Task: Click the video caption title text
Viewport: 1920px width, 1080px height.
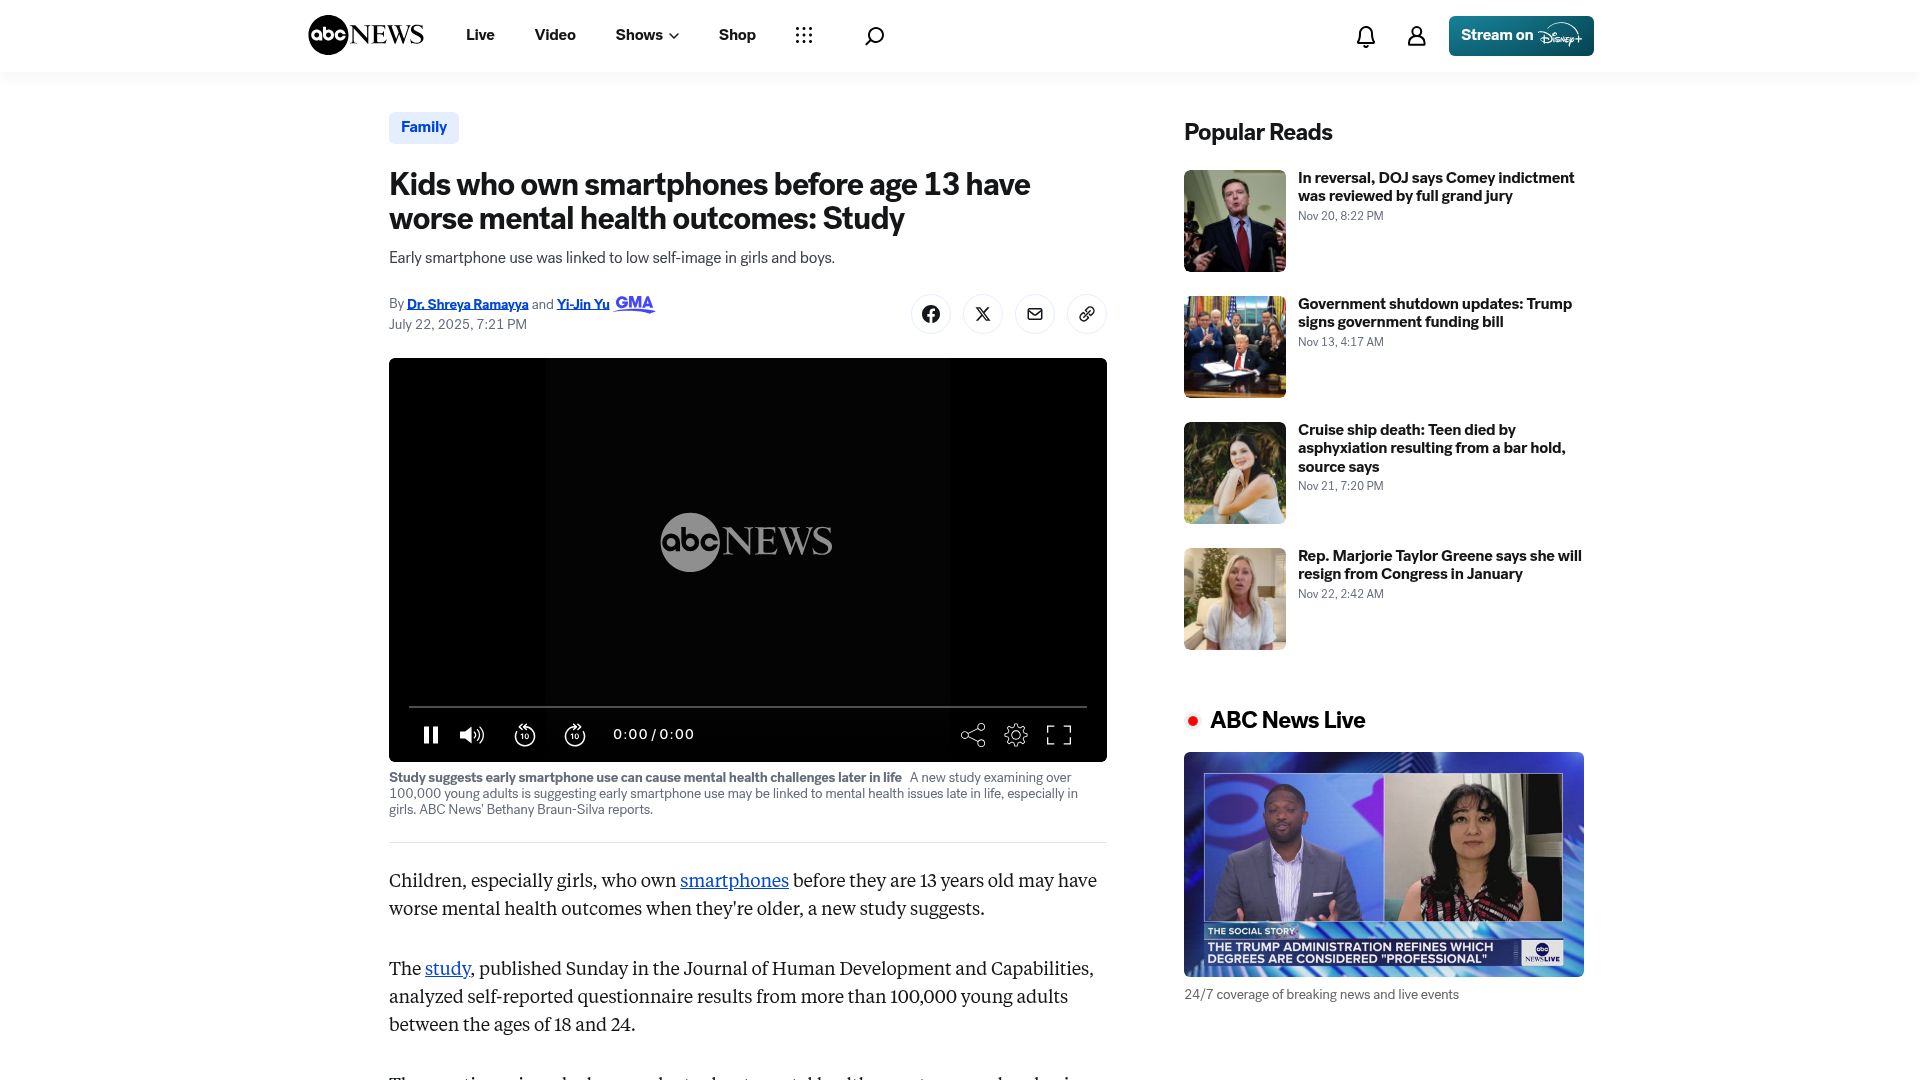Action: point(645,777)
